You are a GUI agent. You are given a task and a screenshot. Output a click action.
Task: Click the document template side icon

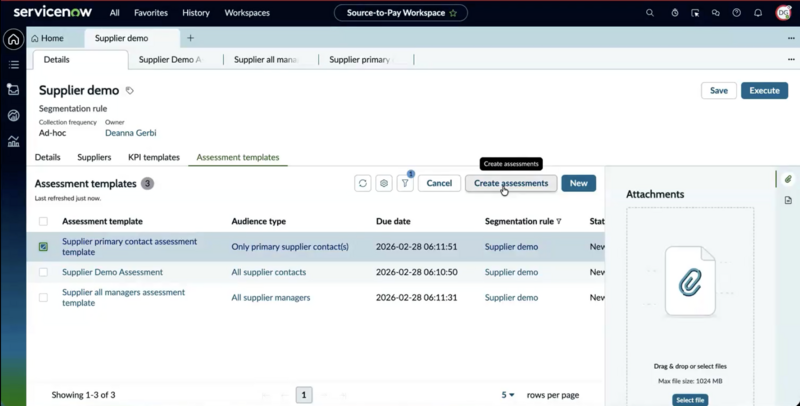coord(788,200)
